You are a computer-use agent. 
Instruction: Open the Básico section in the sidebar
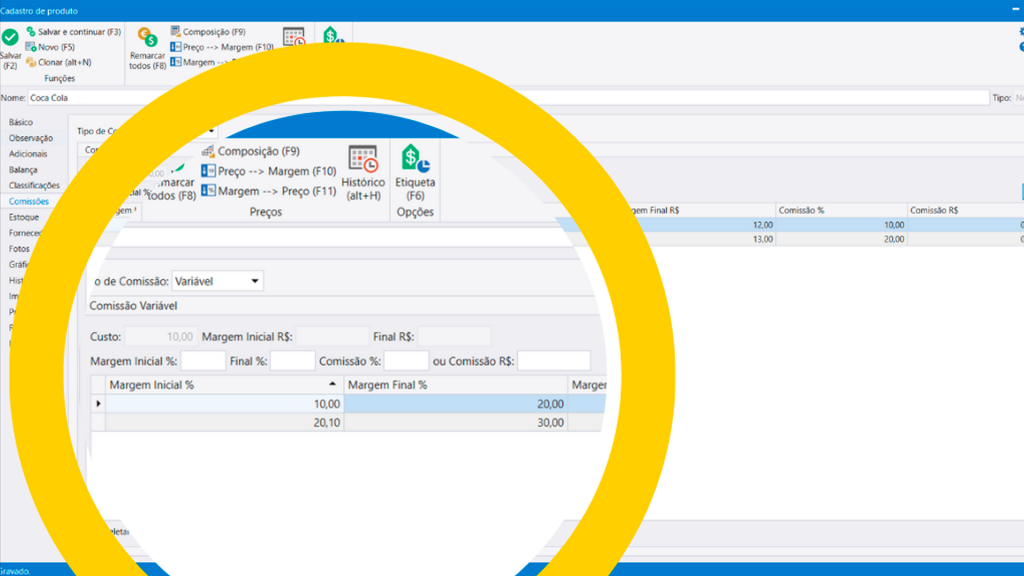[20, 122]
